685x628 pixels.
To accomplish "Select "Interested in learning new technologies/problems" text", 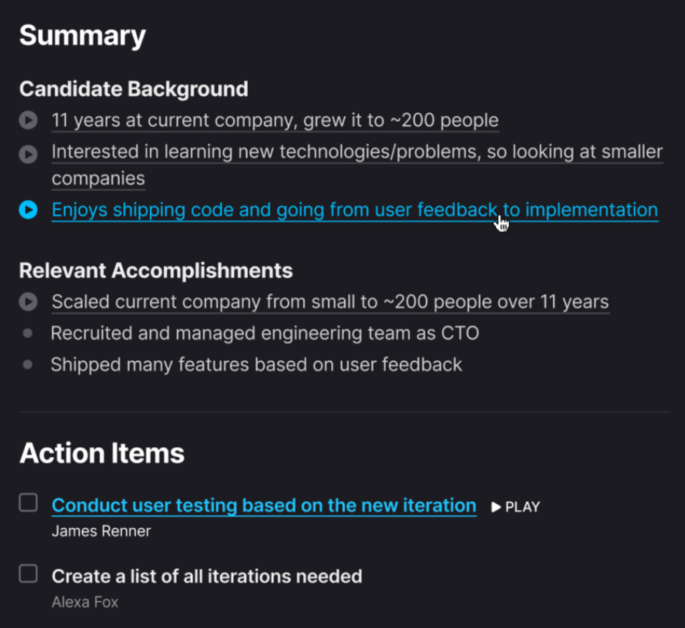I will 357,152.
